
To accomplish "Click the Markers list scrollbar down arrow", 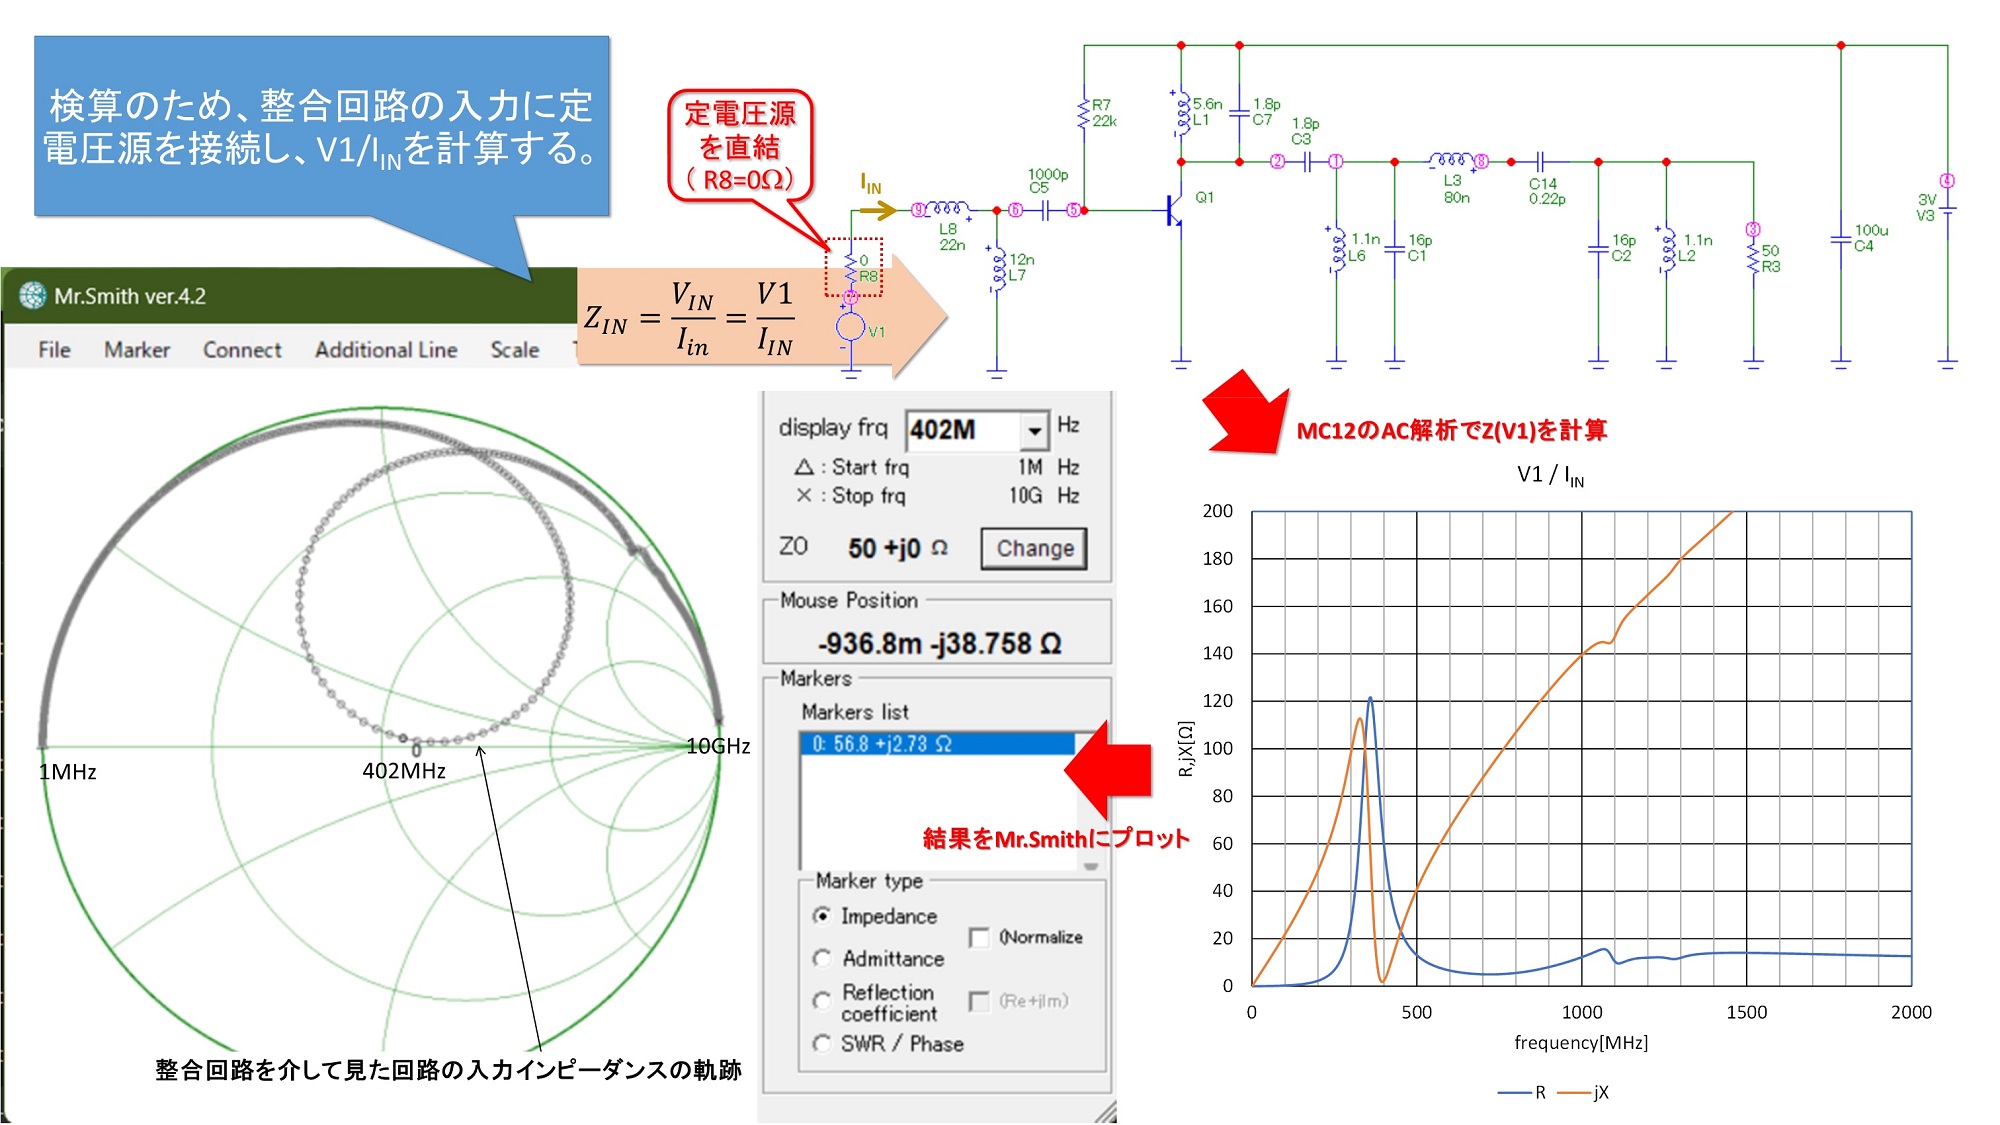I will (1090, 865).
